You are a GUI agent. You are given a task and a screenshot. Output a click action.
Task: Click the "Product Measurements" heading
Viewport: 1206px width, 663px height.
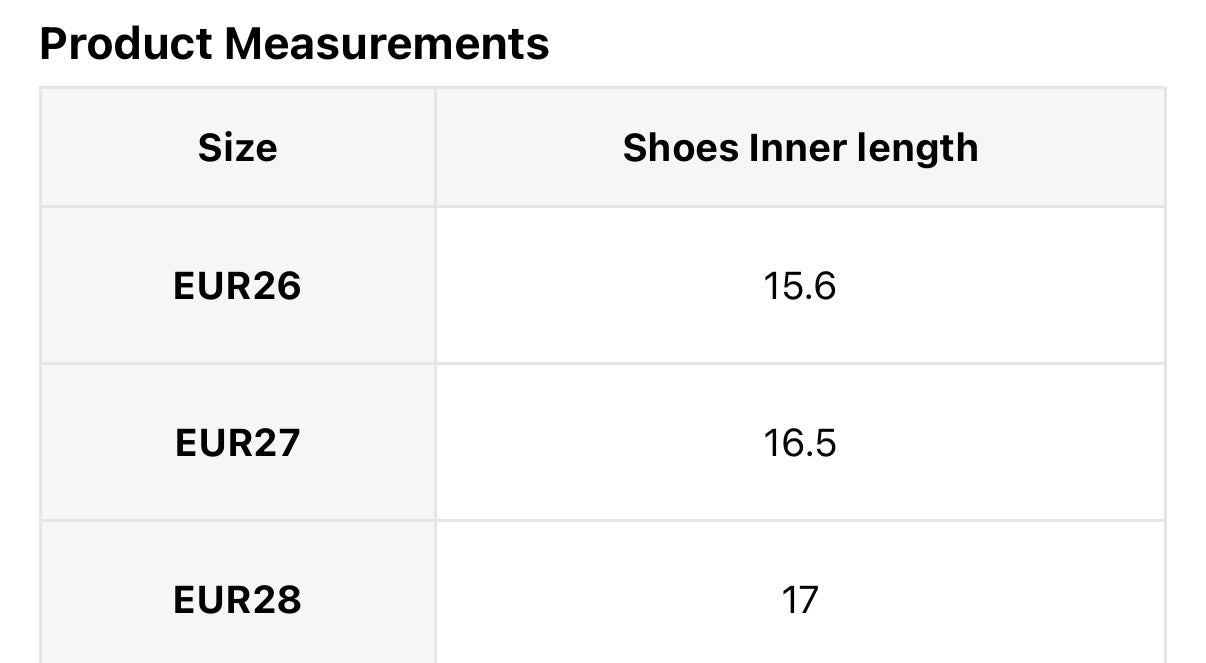point(294,44)
